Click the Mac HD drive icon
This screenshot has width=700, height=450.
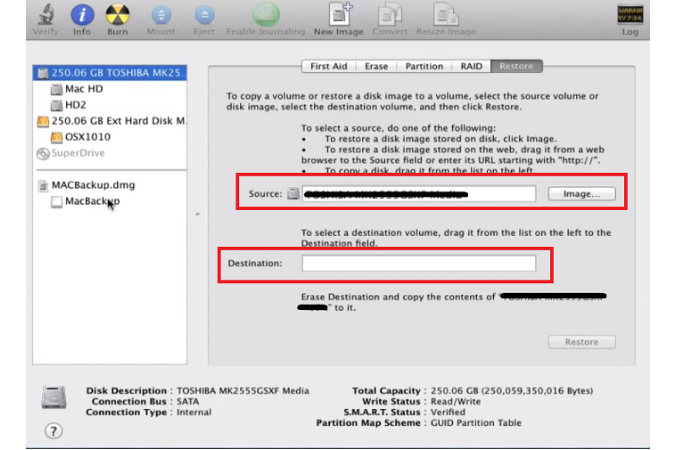[x=56, y=89]
